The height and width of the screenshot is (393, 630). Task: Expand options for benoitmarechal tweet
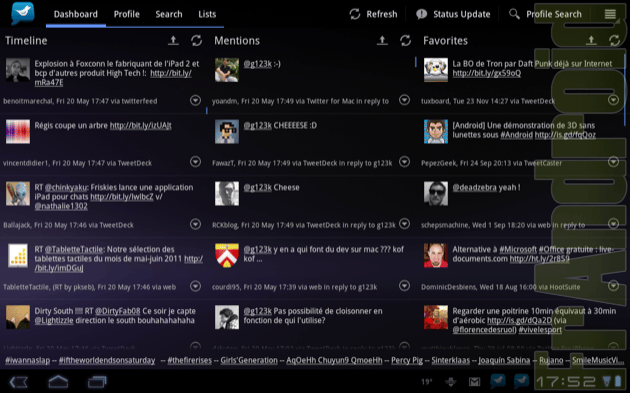pyautogui.click(x=195, y=100)
